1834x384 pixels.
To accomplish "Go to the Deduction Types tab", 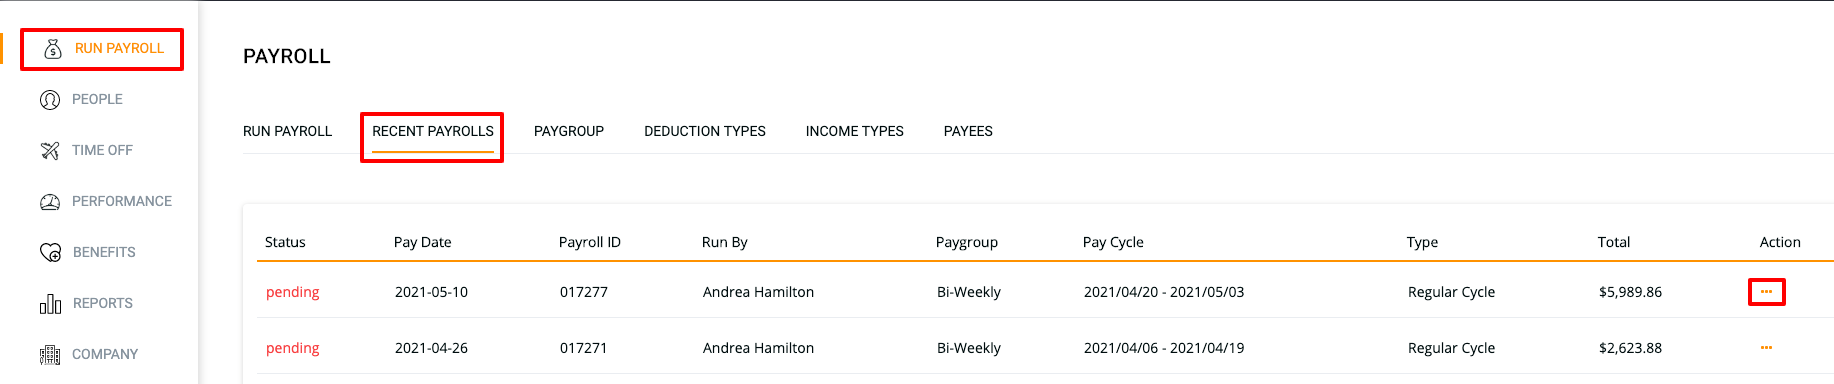I will 705,131.
